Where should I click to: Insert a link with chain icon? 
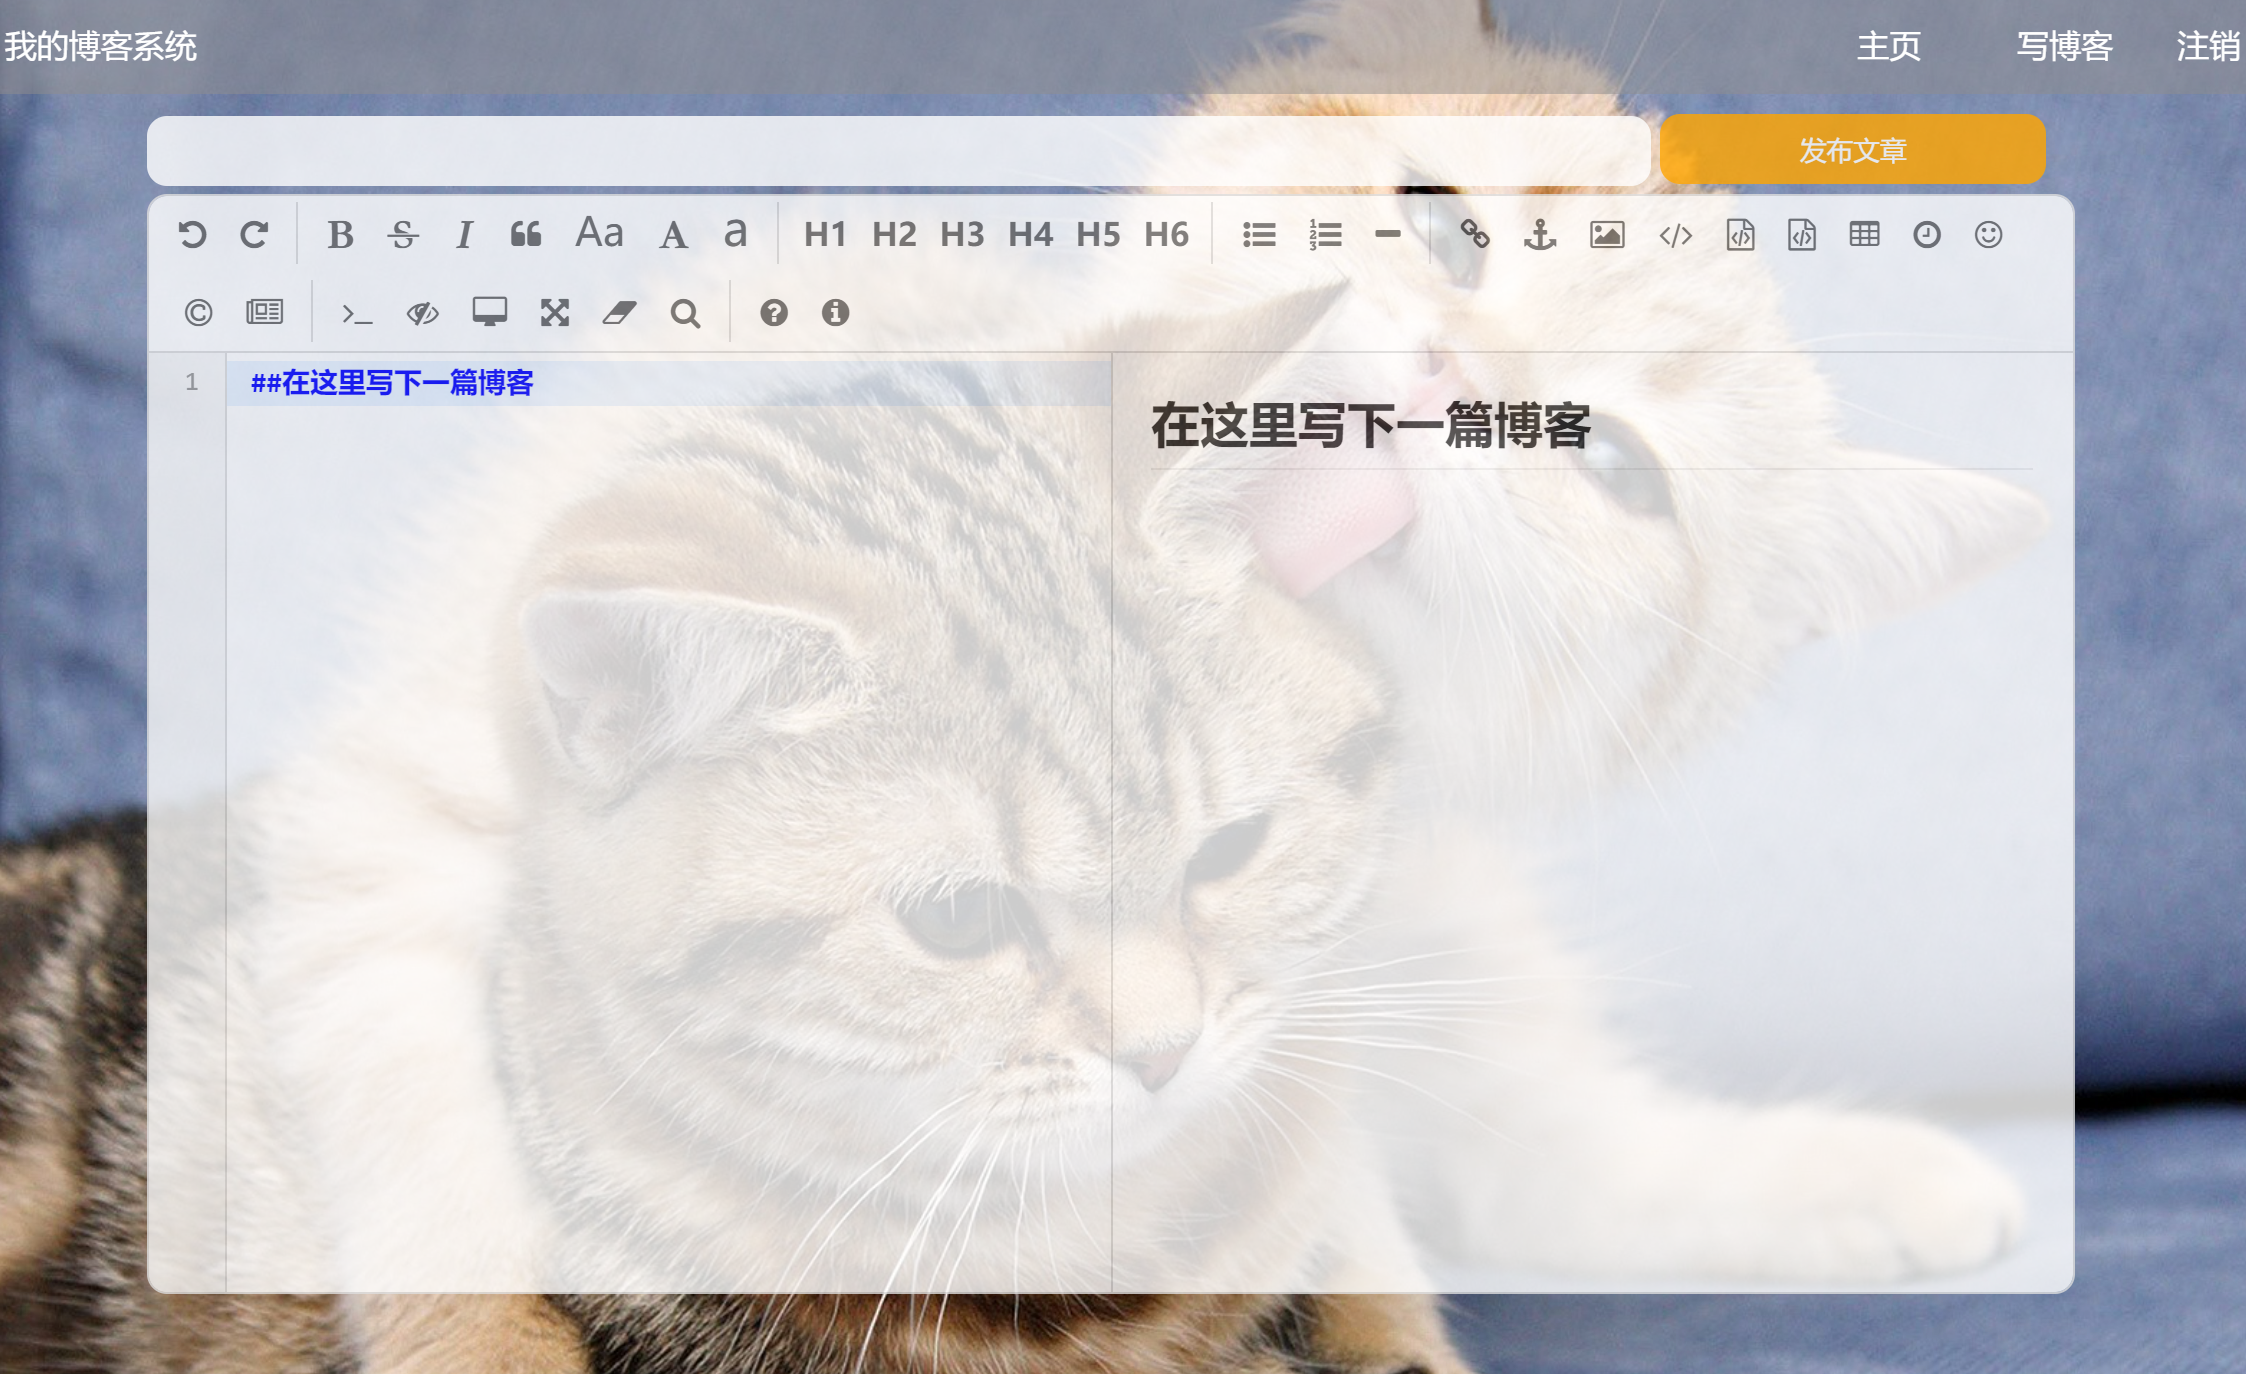(x=1474, y=235)
